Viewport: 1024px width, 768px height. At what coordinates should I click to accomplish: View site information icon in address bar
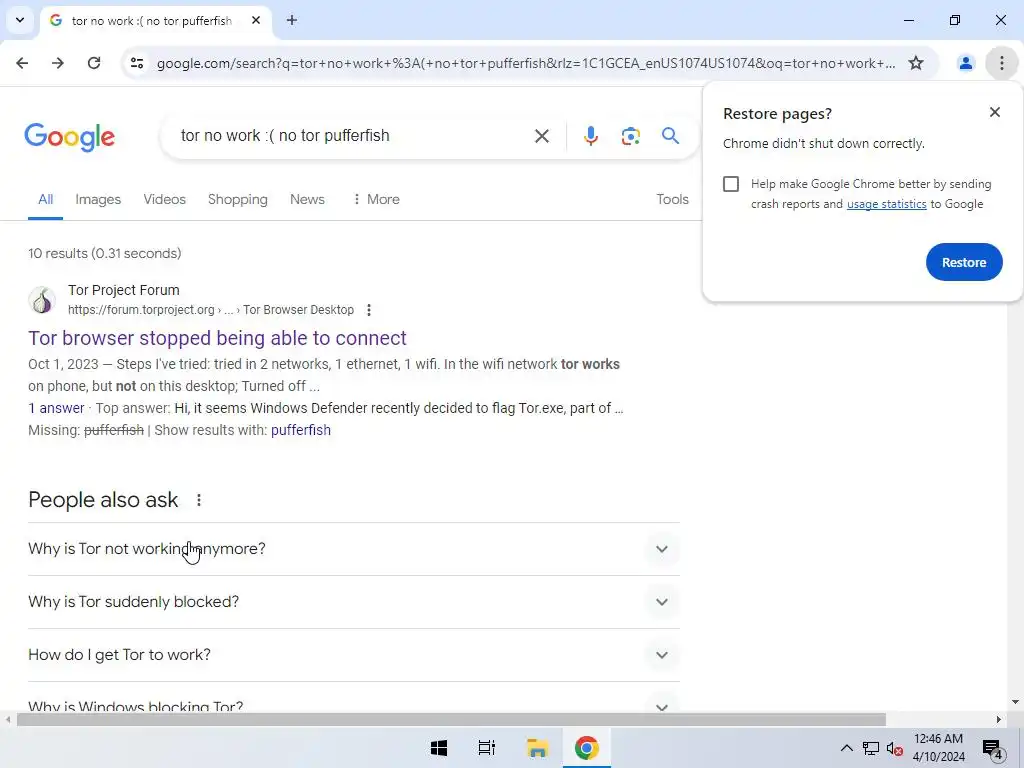pyautogui.click(x=137, y=63)
